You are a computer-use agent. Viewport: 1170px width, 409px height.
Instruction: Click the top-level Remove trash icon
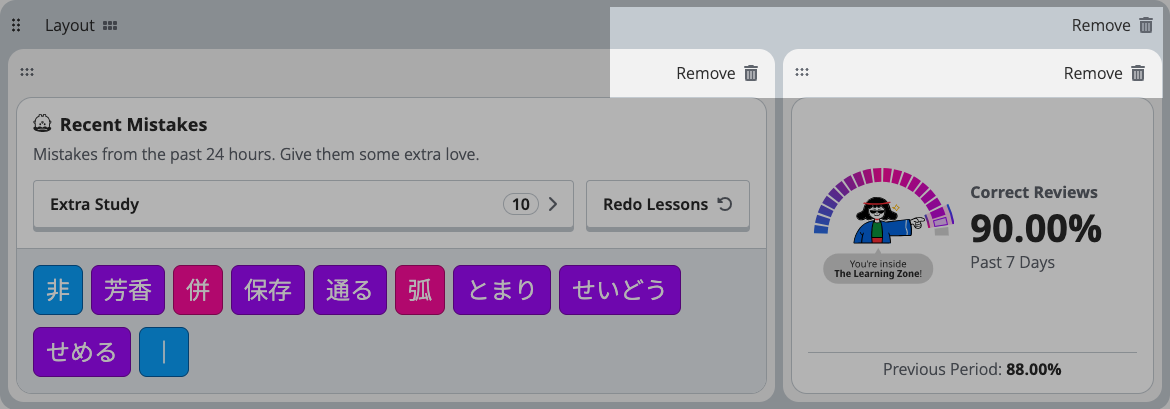point(1146,25)
